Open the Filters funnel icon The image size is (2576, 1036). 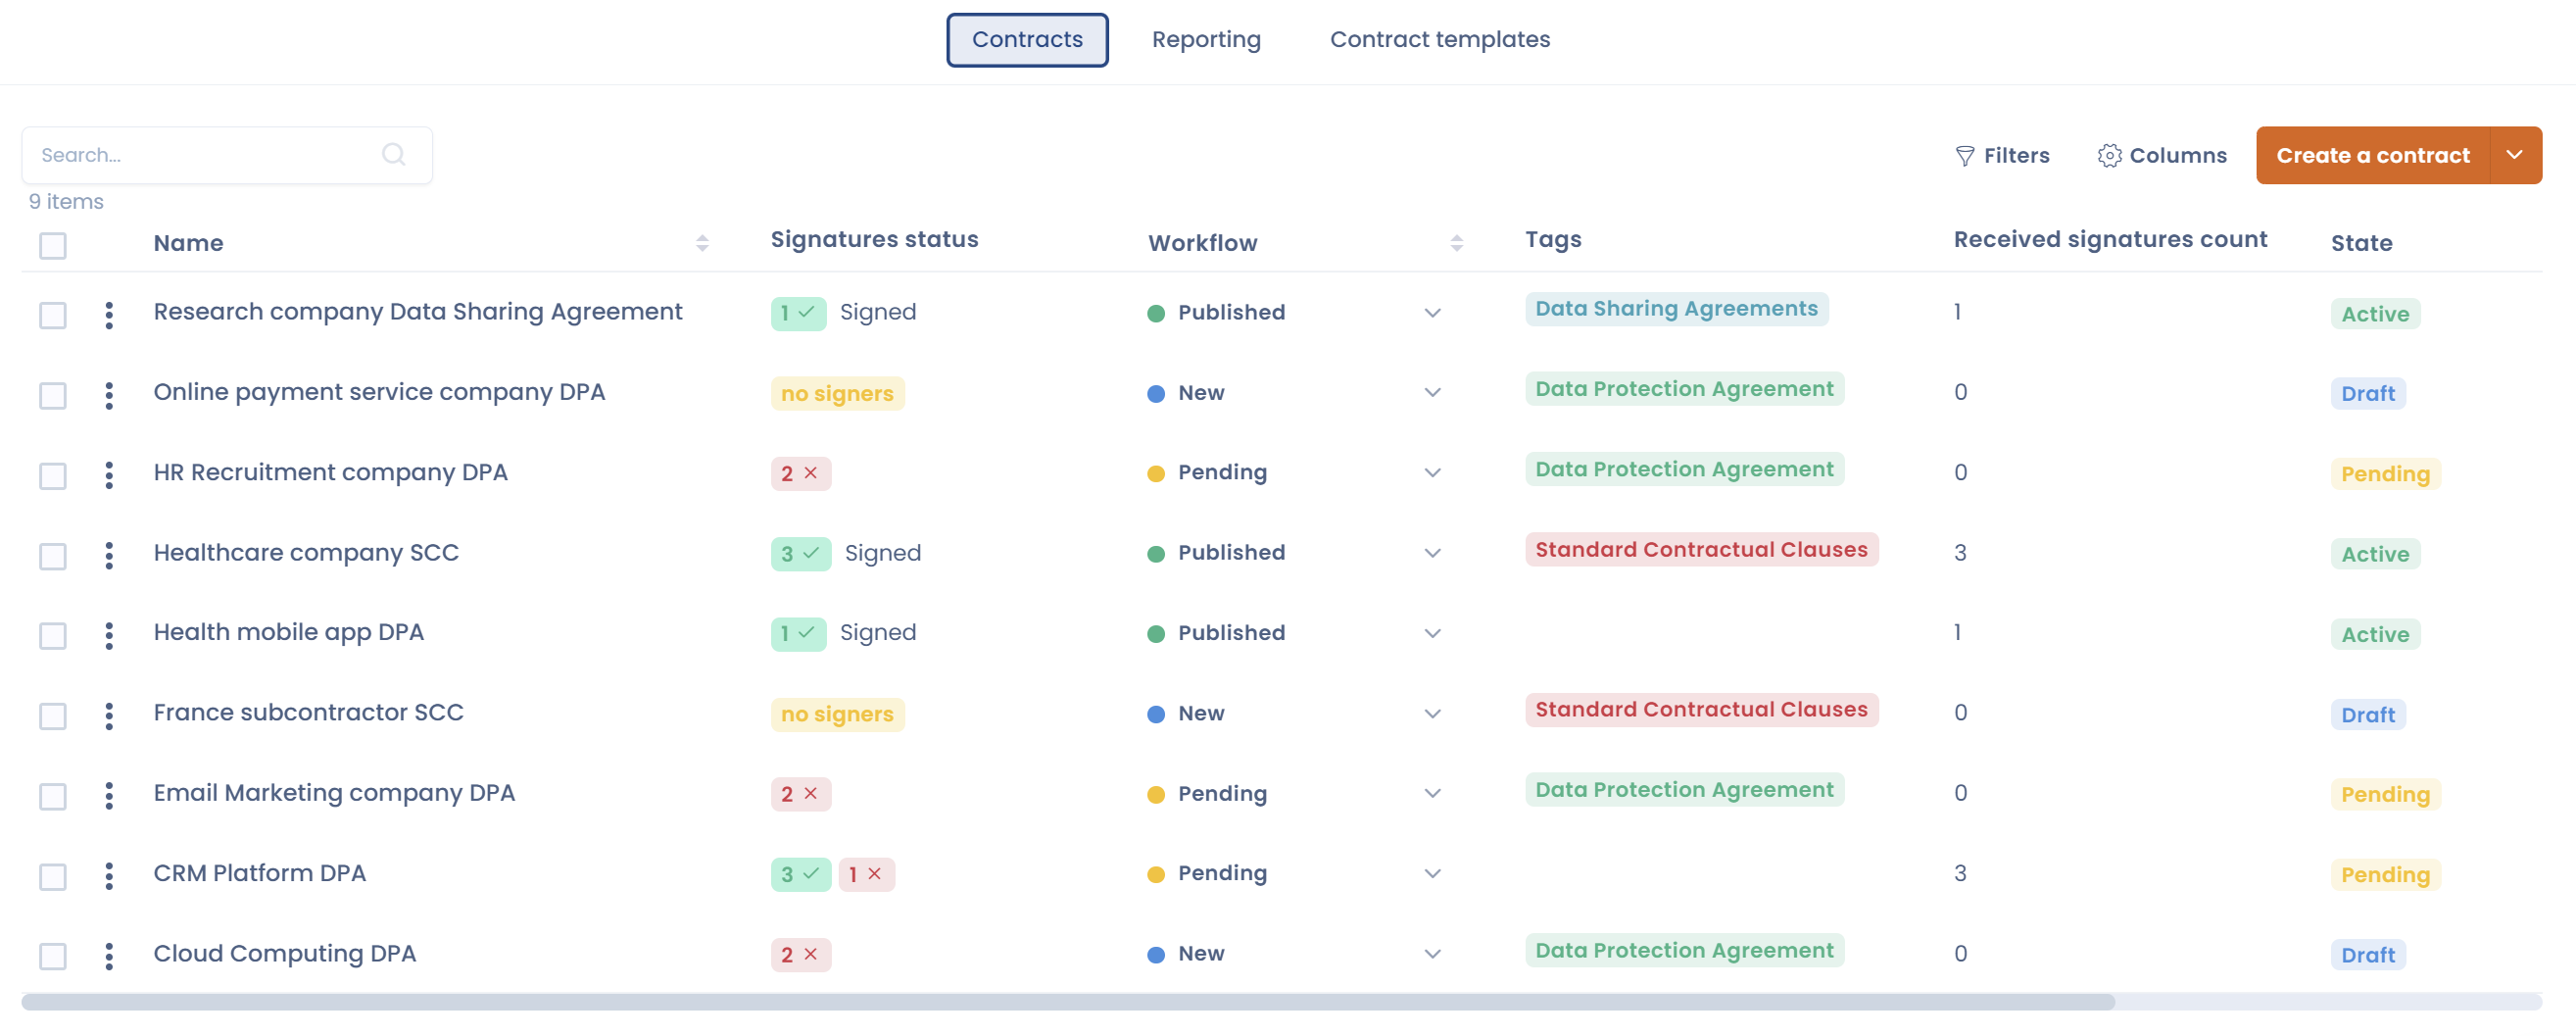click(x=1964, y=156)
